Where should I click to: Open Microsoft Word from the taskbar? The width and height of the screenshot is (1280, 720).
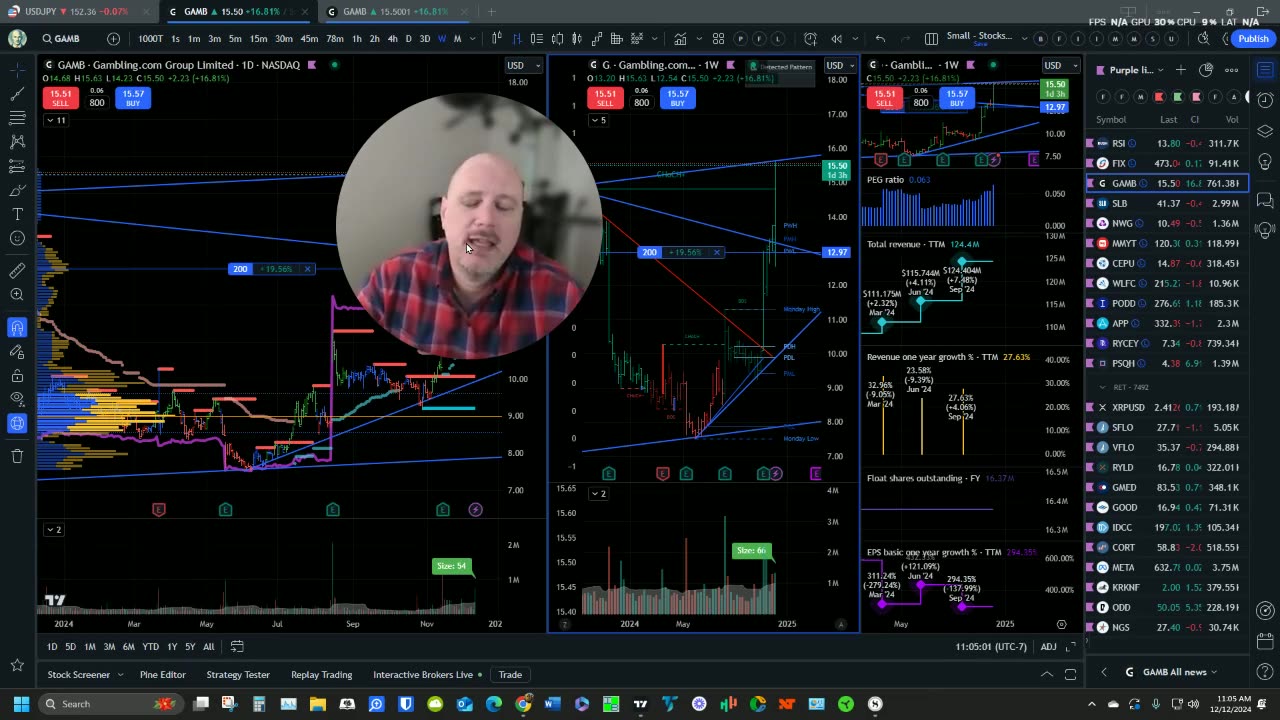pyautogui.click(x=552, y=704)
